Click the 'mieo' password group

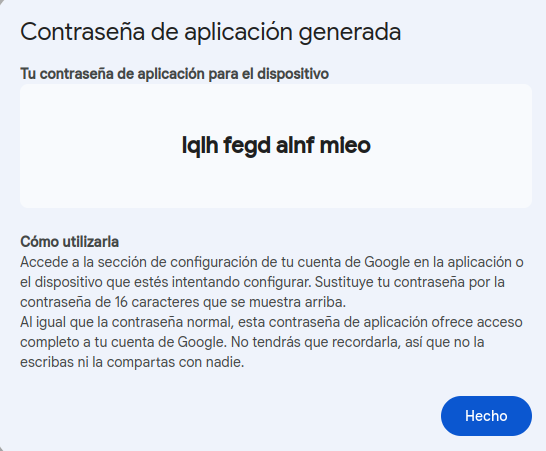click(x=345, y=145)
